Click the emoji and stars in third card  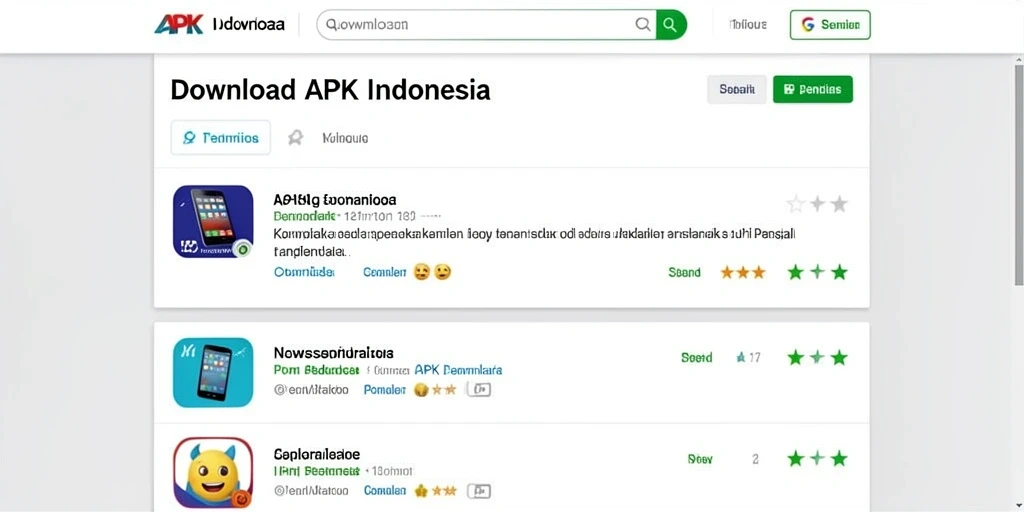(x=435, y=490)
